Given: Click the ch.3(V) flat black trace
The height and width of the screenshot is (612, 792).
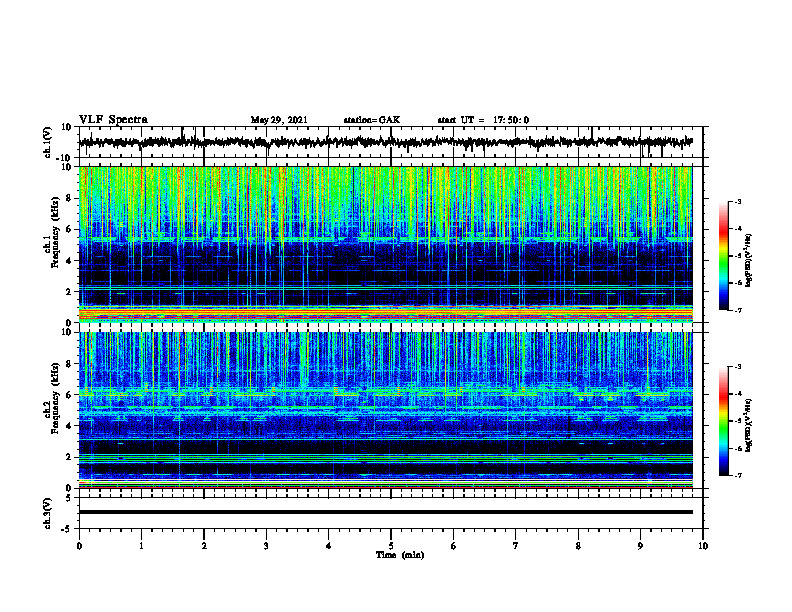Looking at the screenshot, I should 386,512.
